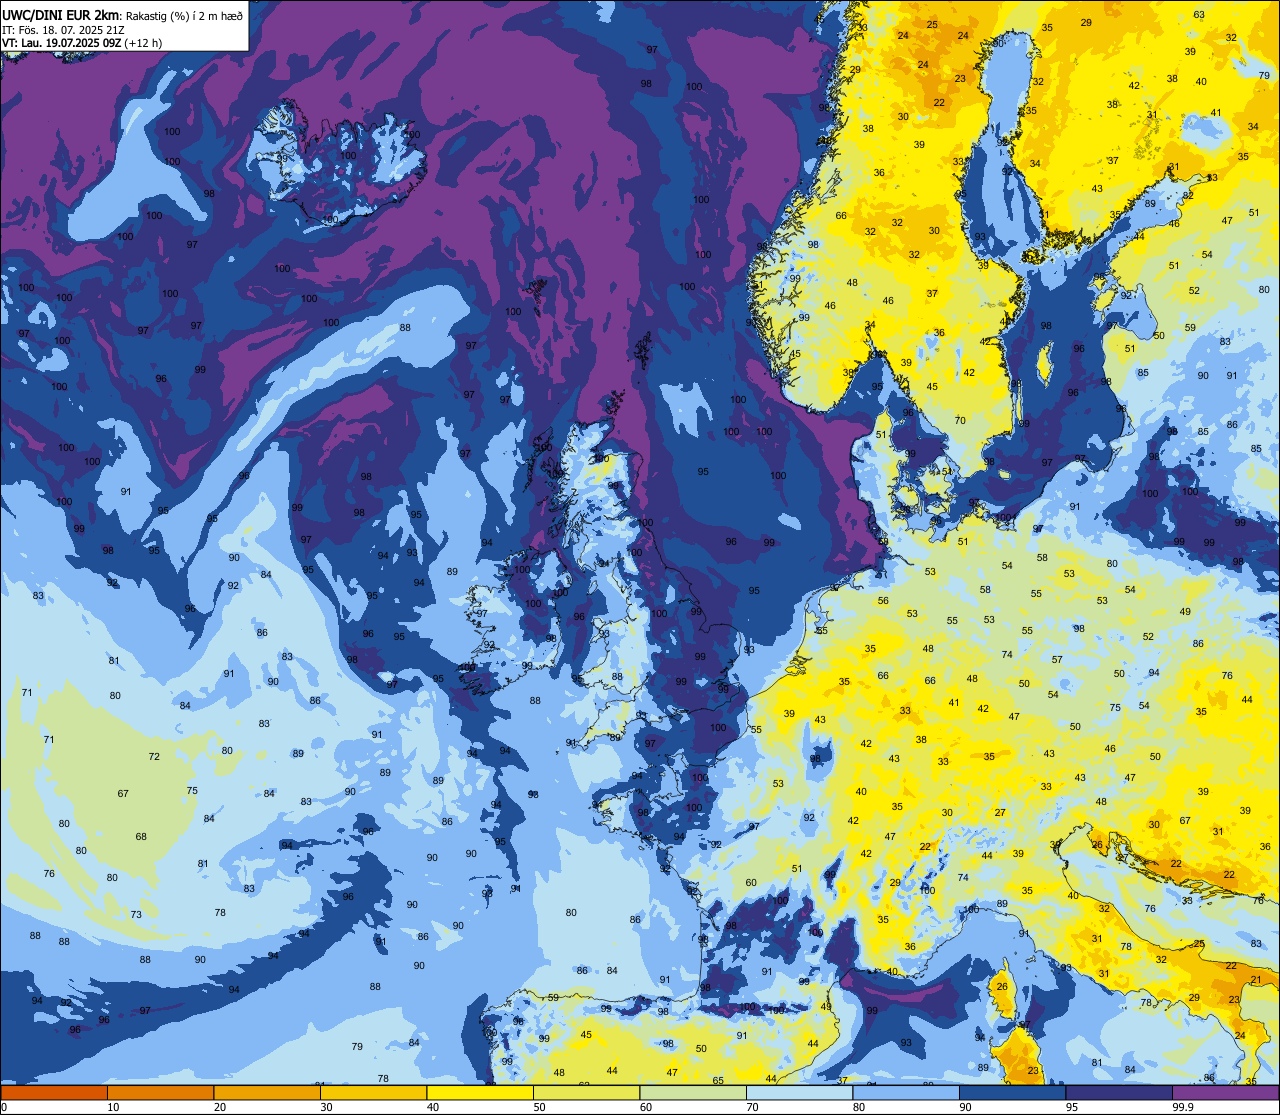Image resolution: width=1280 pixels, height=1115 pixels.
Task: Click the purple legend swatch above 99.9
Action: 1226,1093
